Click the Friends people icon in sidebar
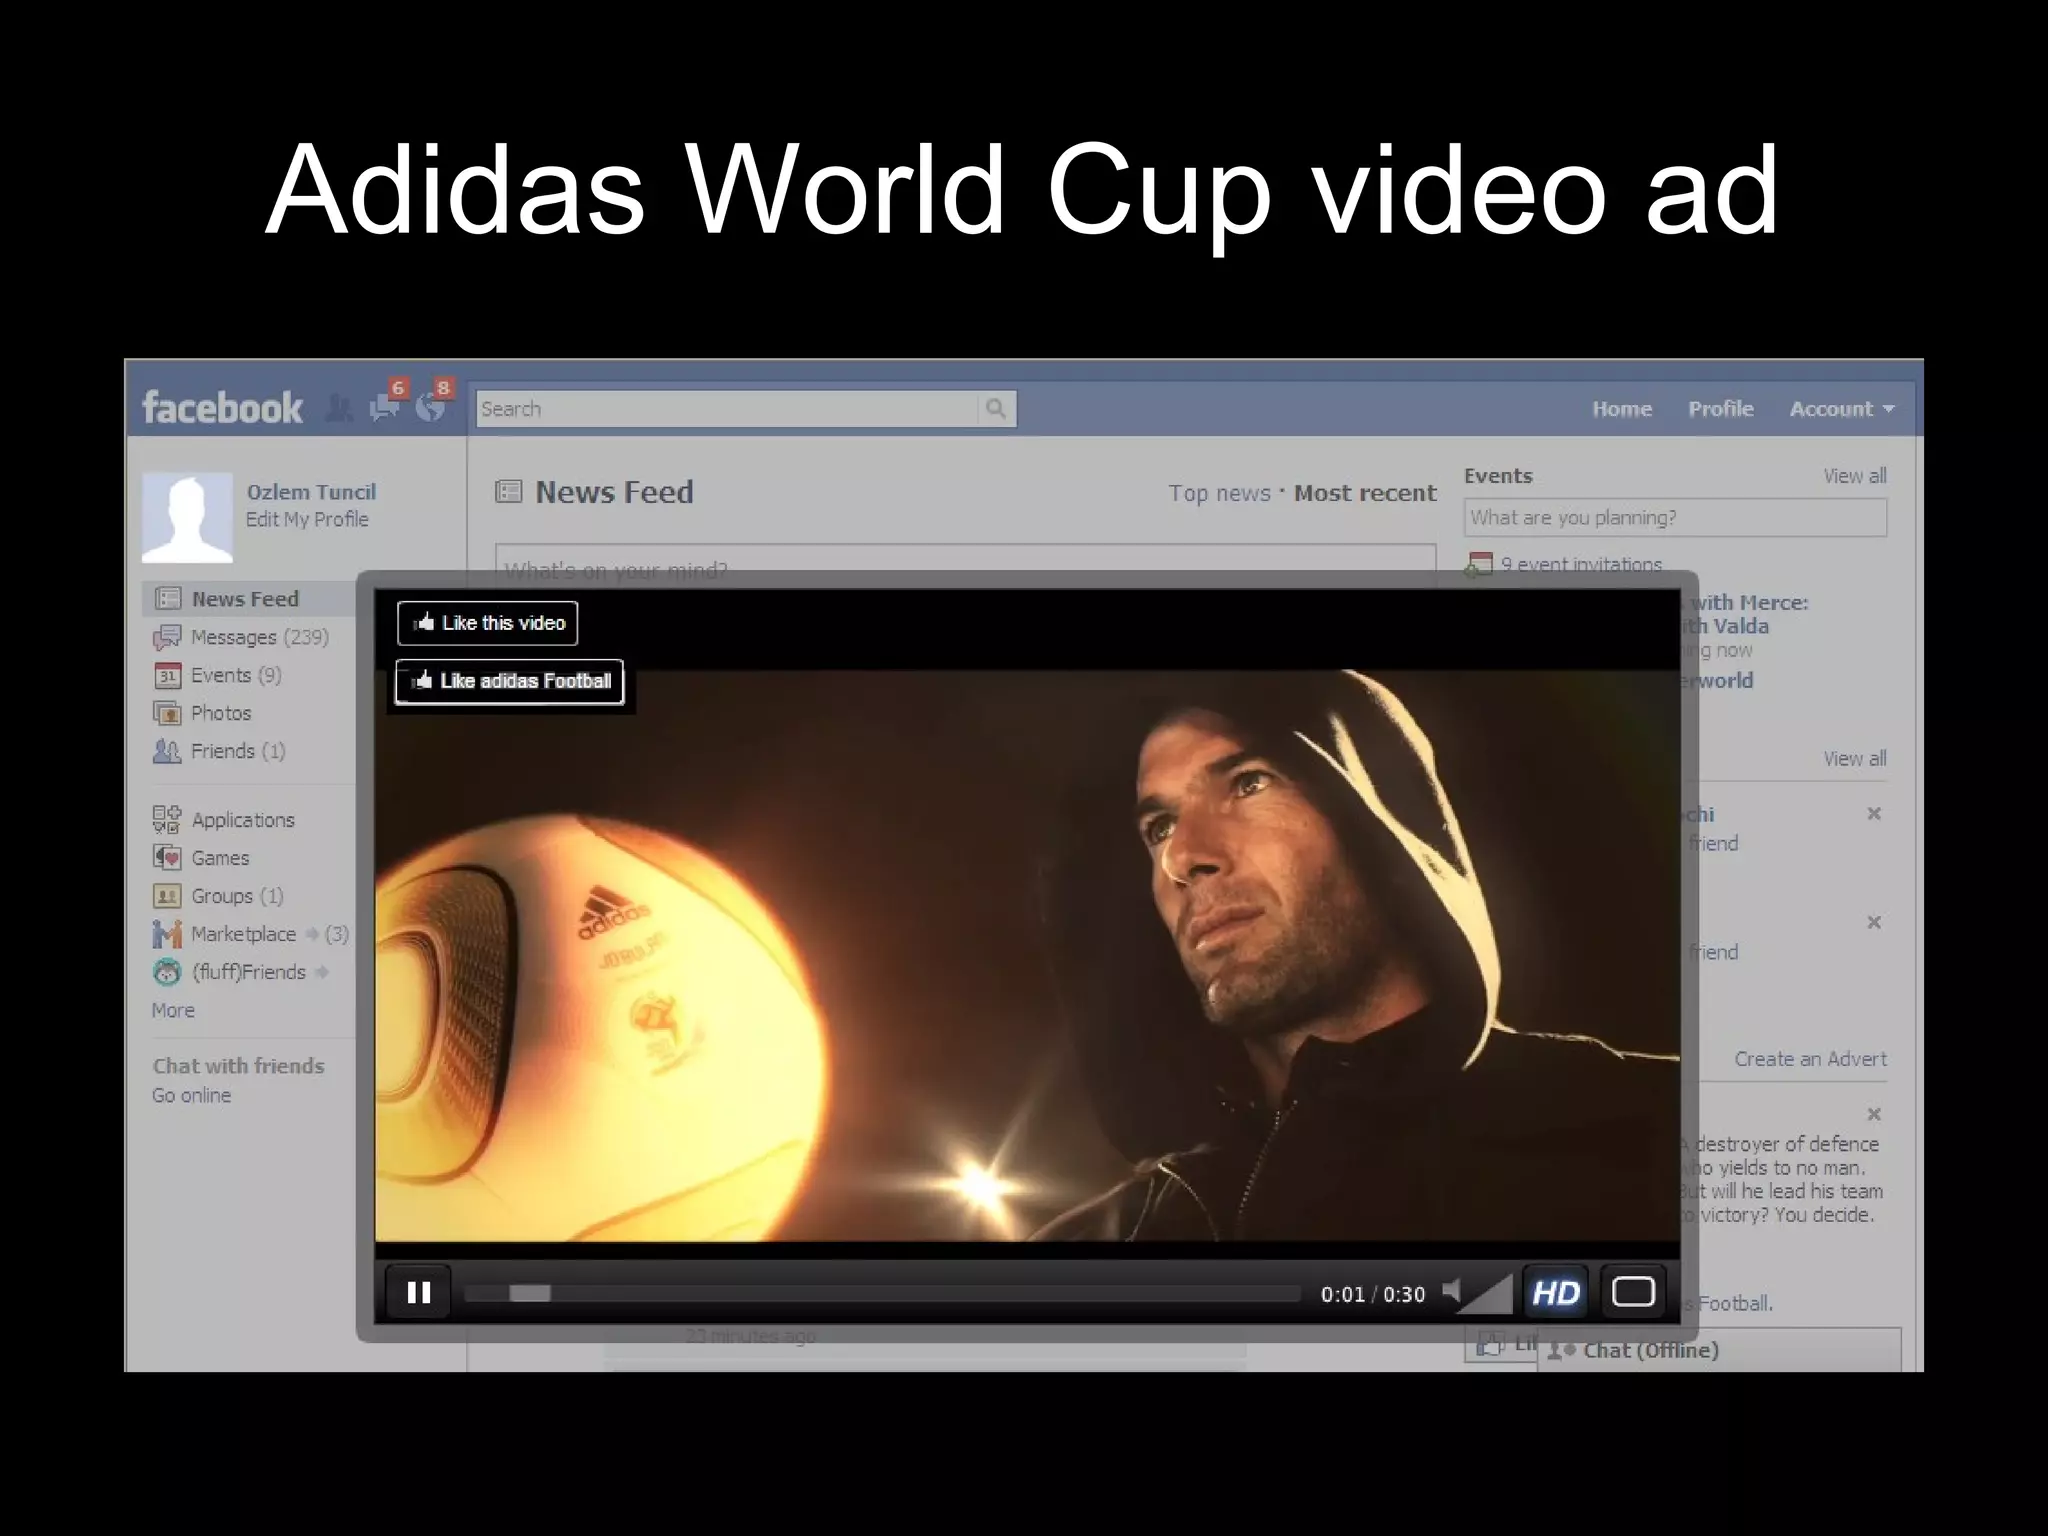 [x=166, y=751]
